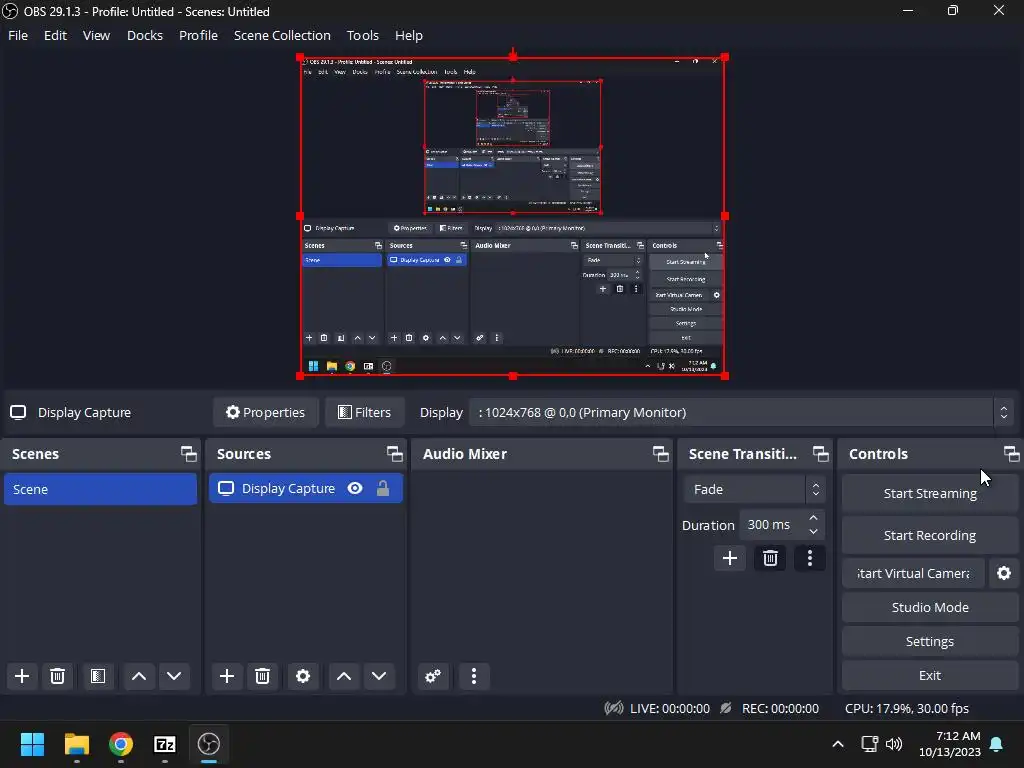Open Display monitor dropdown
The height and width of the screenshot is (768, 1024).
tap(741, 413)
